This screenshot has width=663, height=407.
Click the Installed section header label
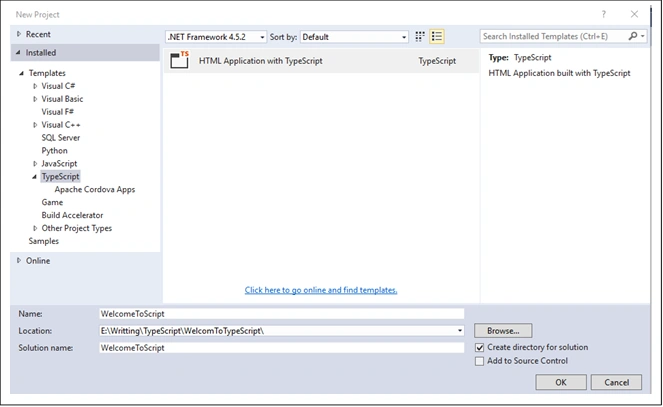pyautogui.click(x=41, y=52)
